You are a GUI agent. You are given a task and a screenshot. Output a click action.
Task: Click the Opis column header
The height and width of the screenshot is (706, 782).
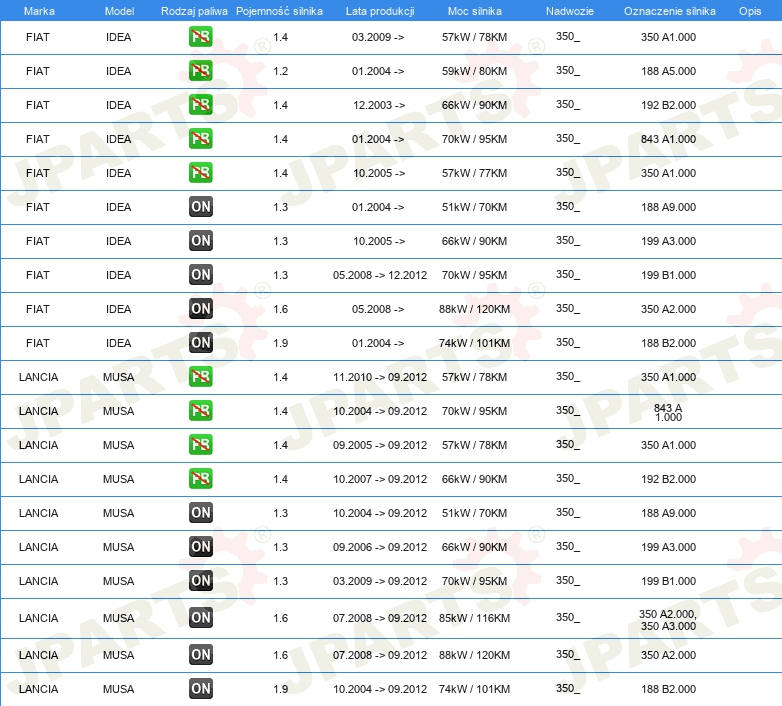(x=750, y=11)
